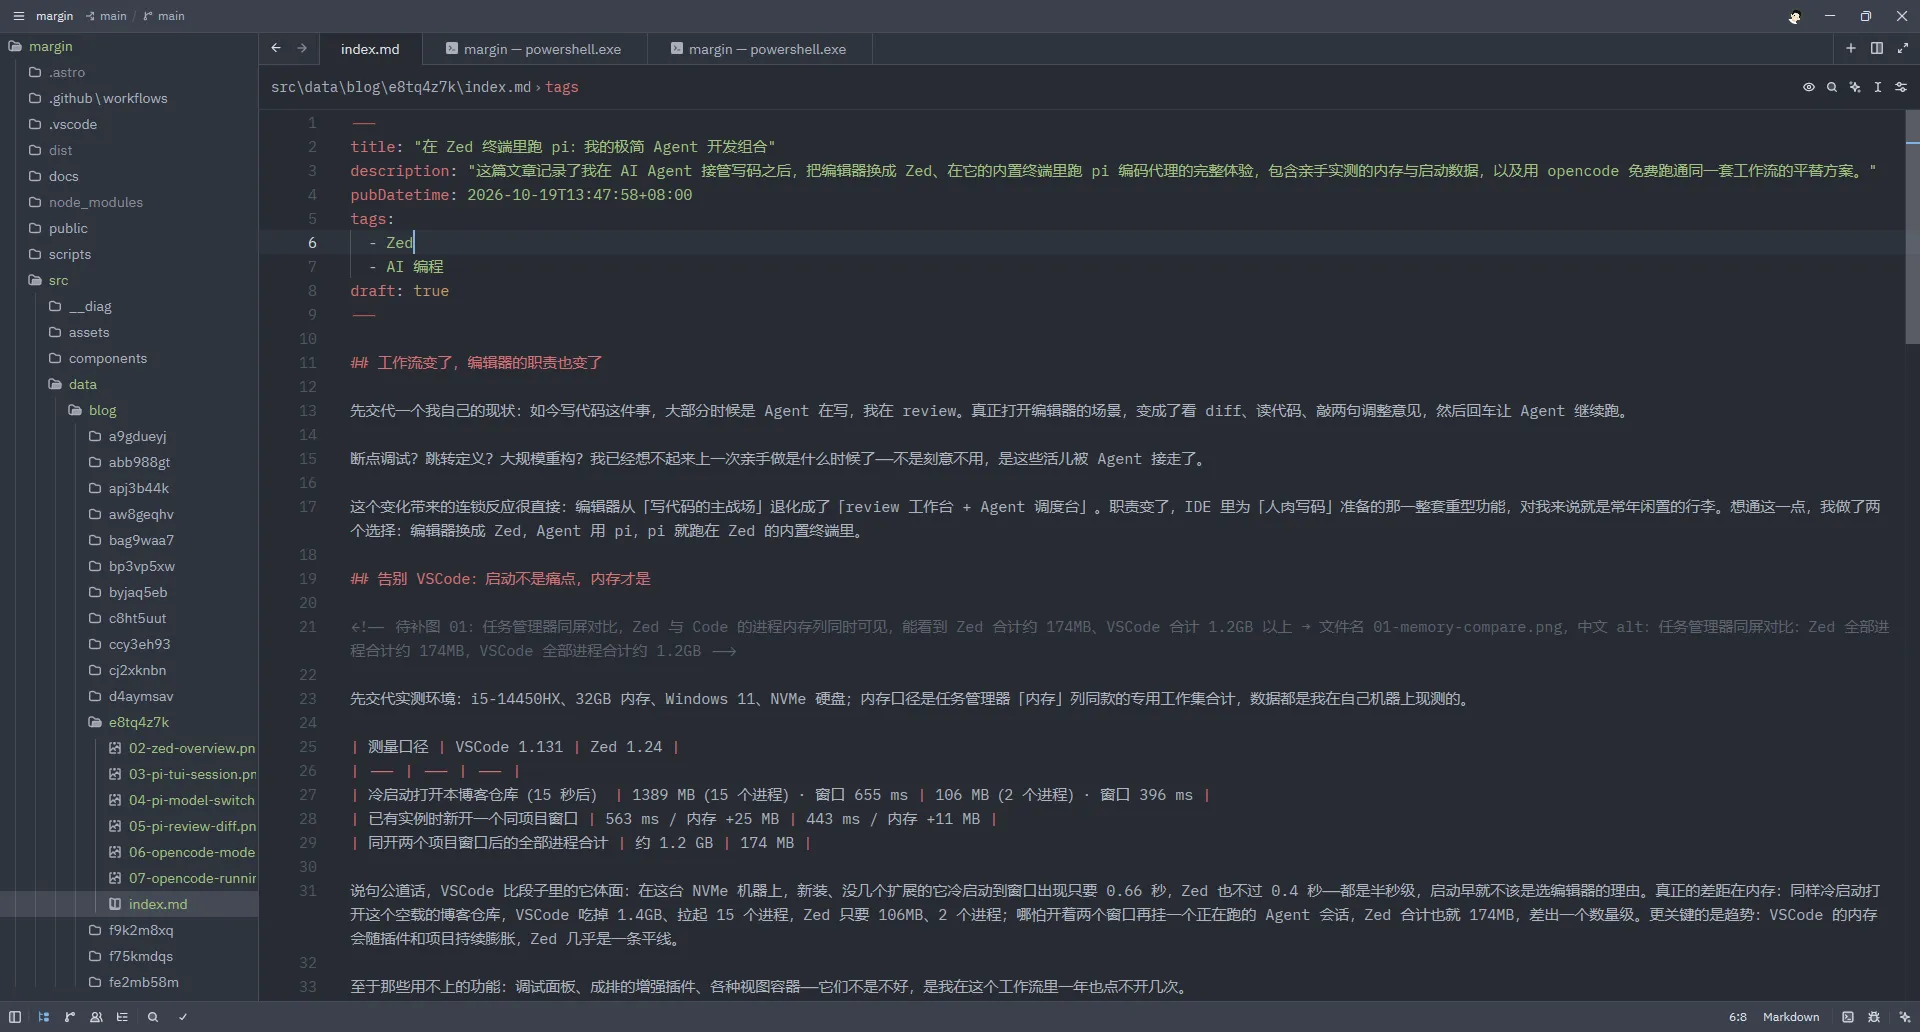
Task: Open 02-zed-overview.png file
Action: [130, 748]
